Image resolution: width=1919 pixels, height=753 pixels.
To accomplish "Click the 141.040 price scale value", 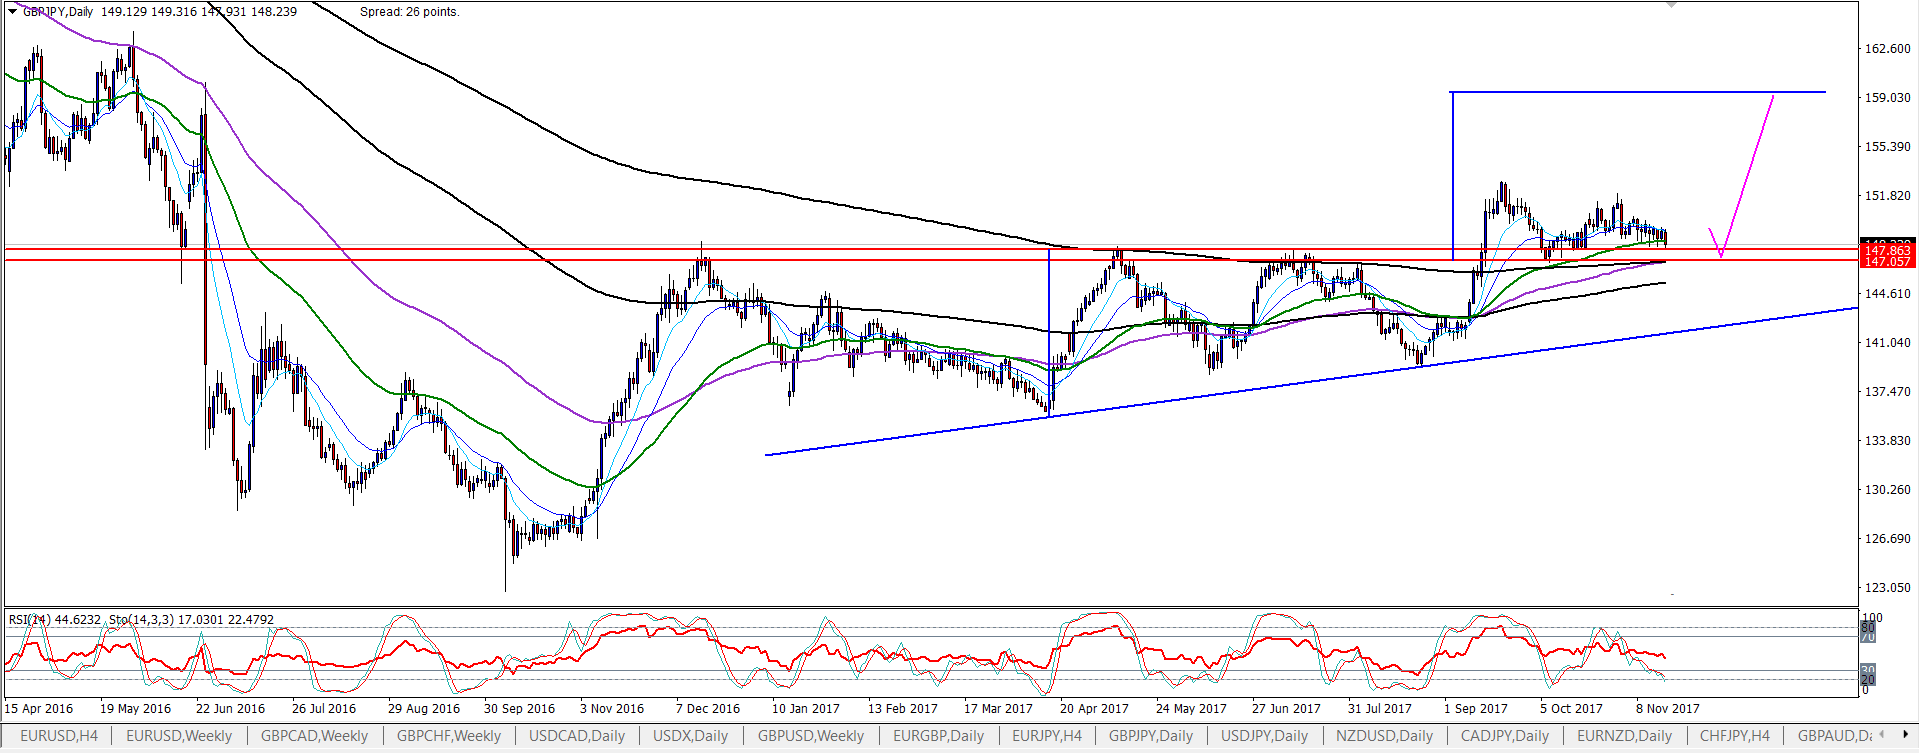I will (1888, 343).
